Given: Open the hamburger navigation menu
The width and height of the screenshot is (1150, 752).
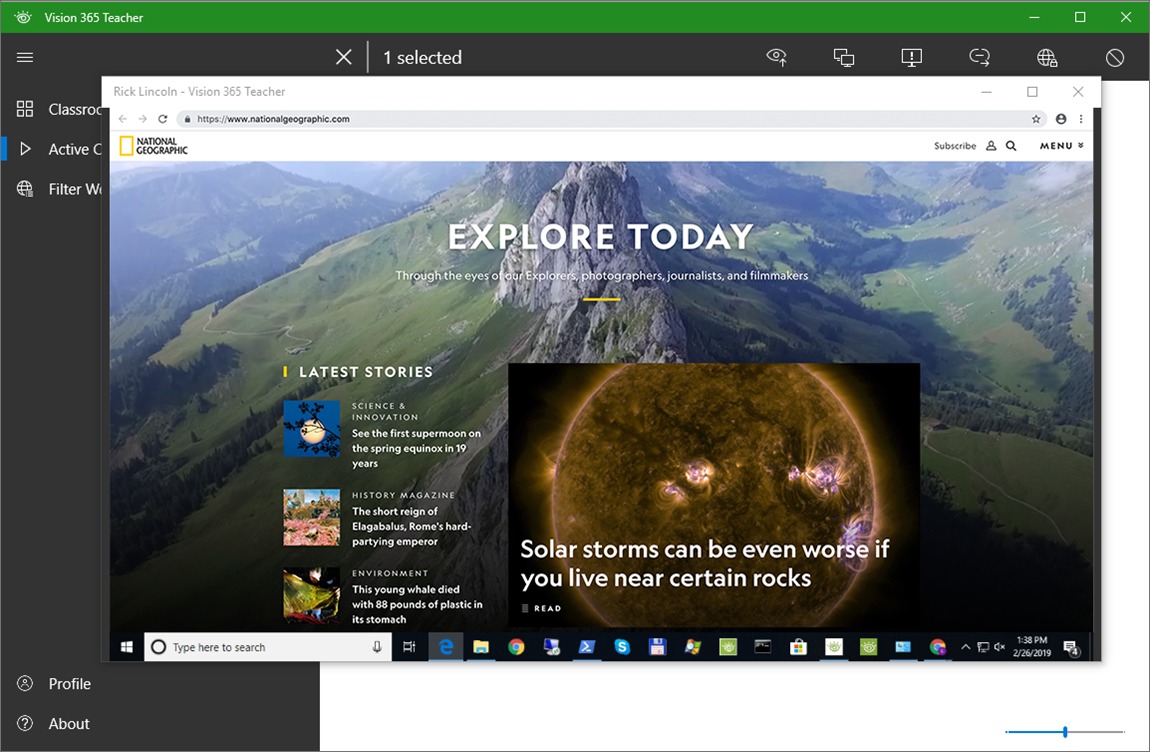Looking at the screenshot, I should coord(25,57).
